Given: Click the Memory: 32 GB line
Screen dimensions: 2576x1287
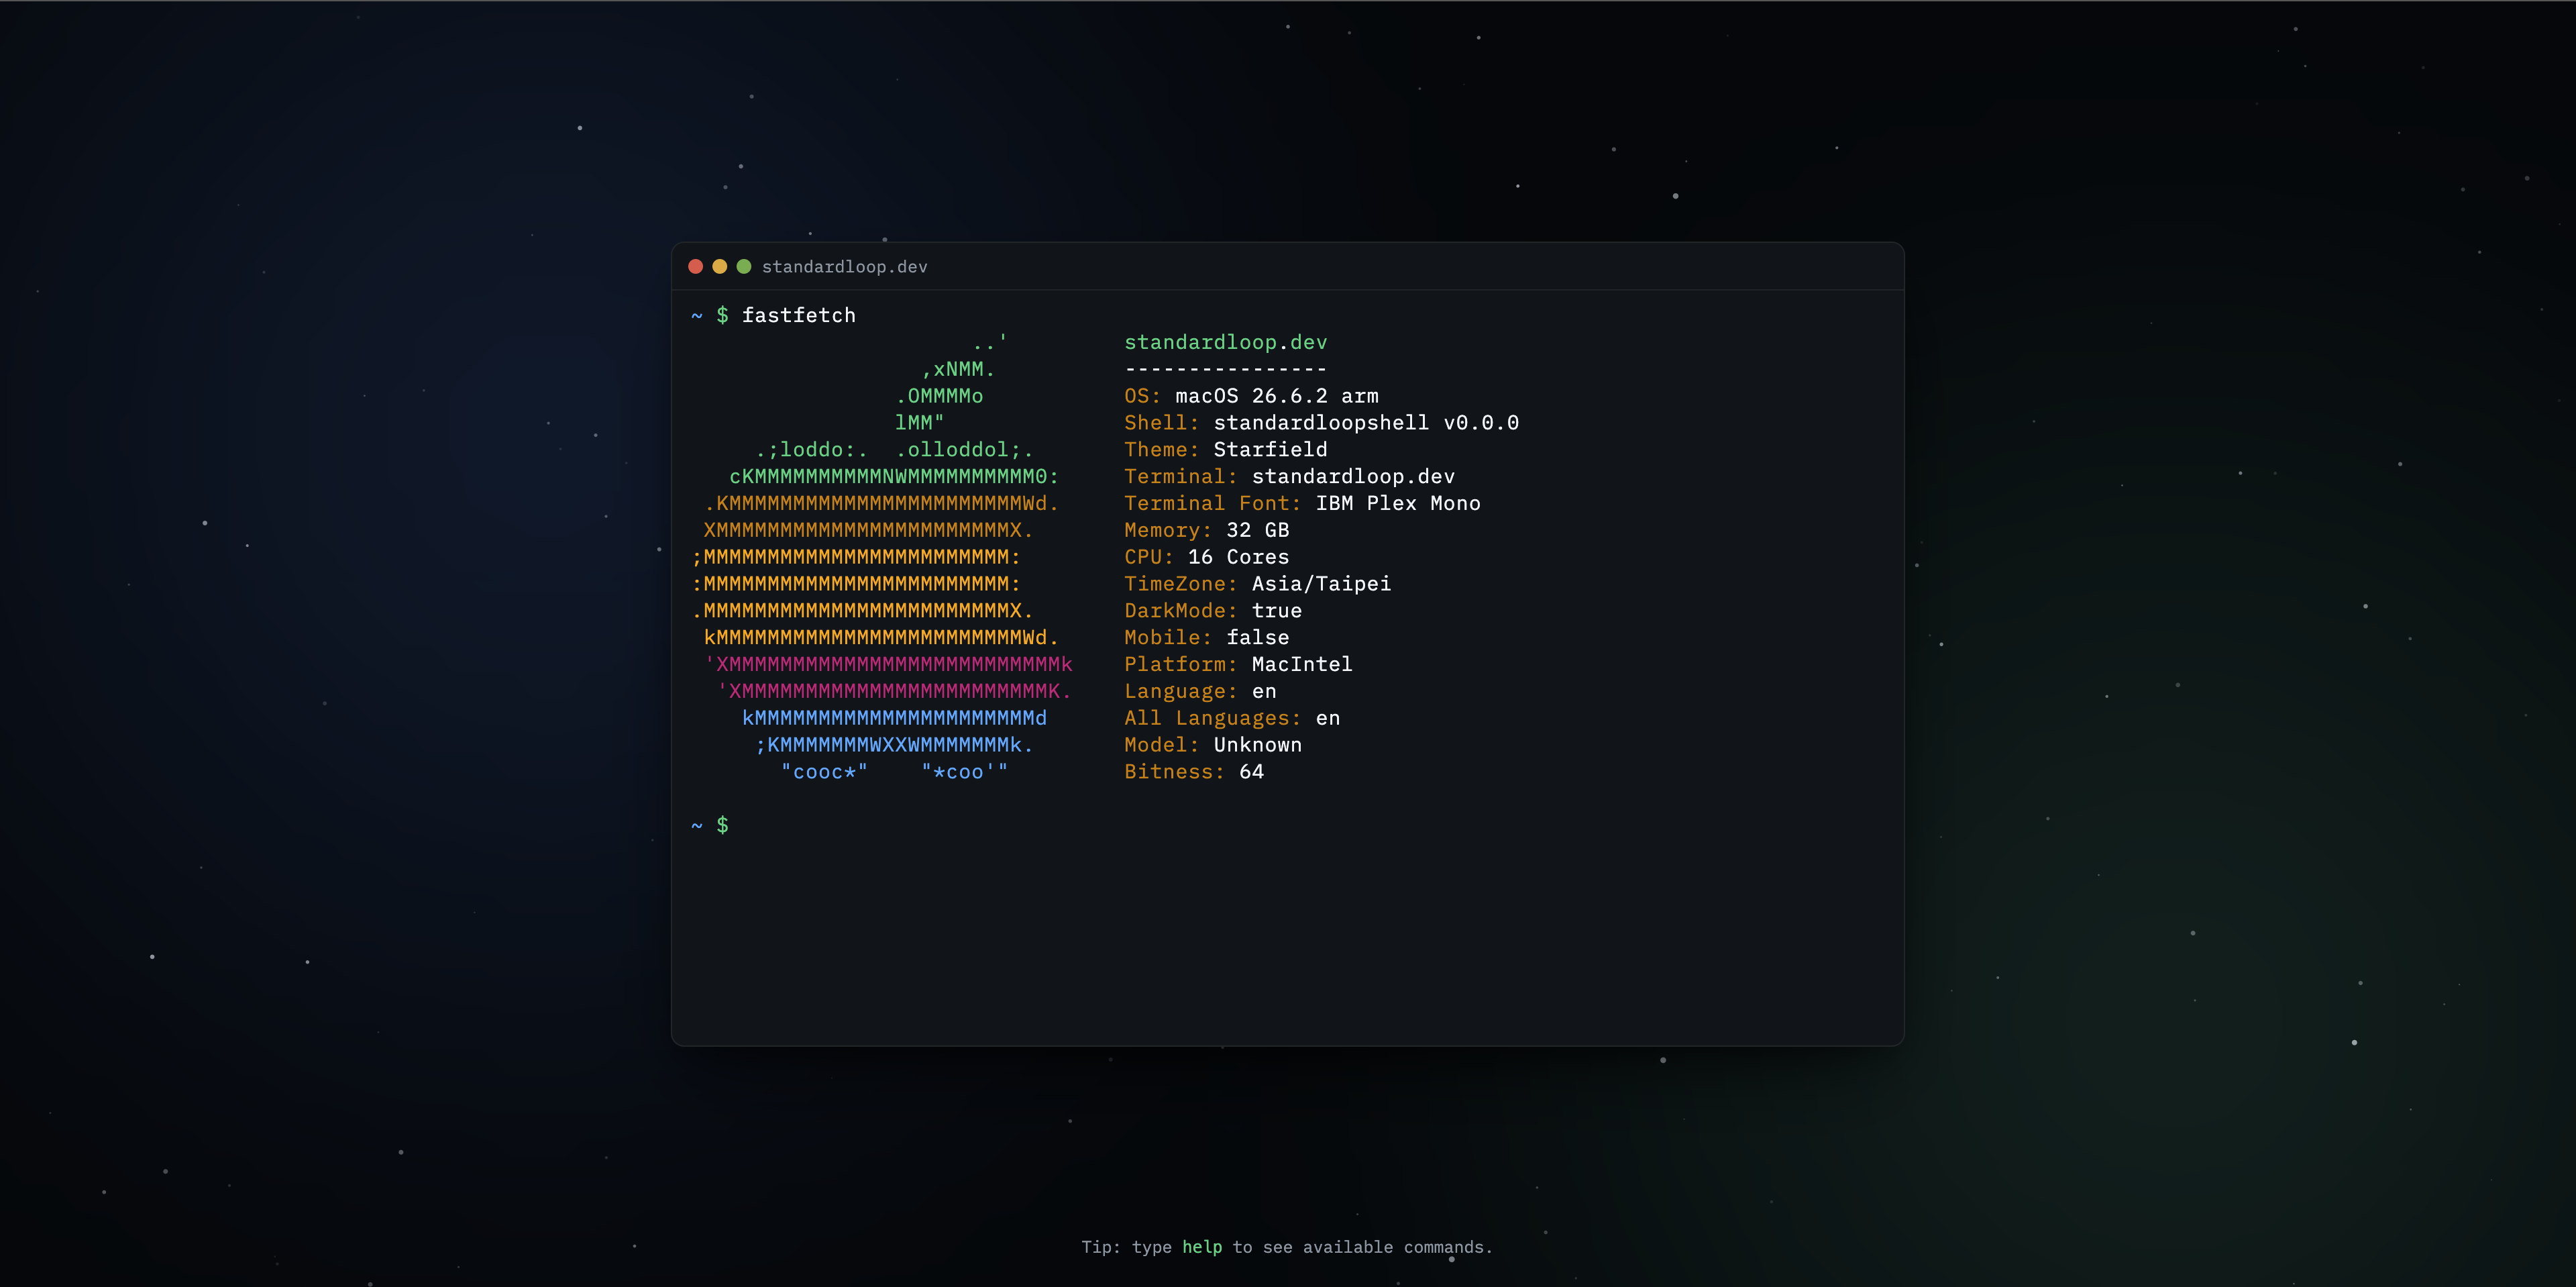Looking at the screenshot, I should pyautogui.click(x=1206, y=530).
